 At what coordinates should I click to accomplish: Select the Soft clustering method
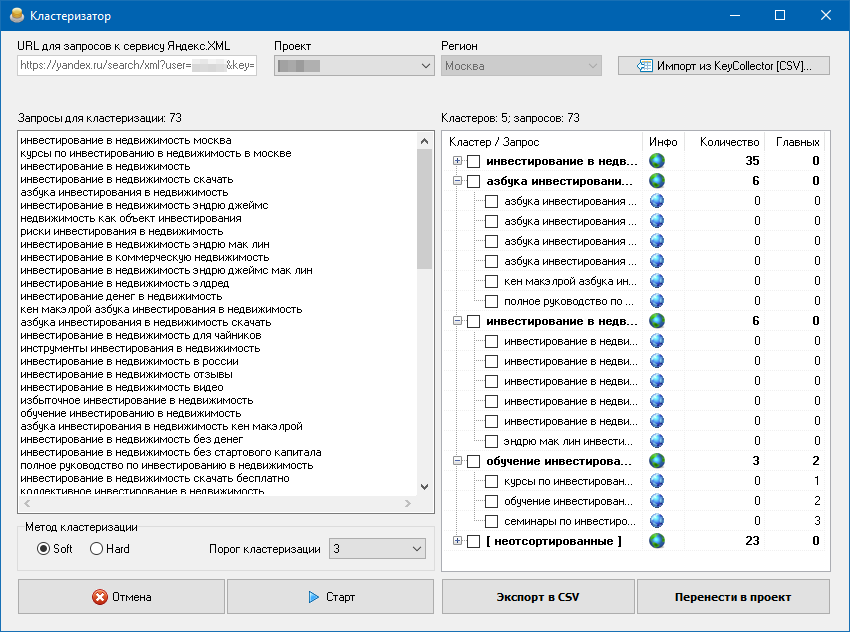coord(54,549)
